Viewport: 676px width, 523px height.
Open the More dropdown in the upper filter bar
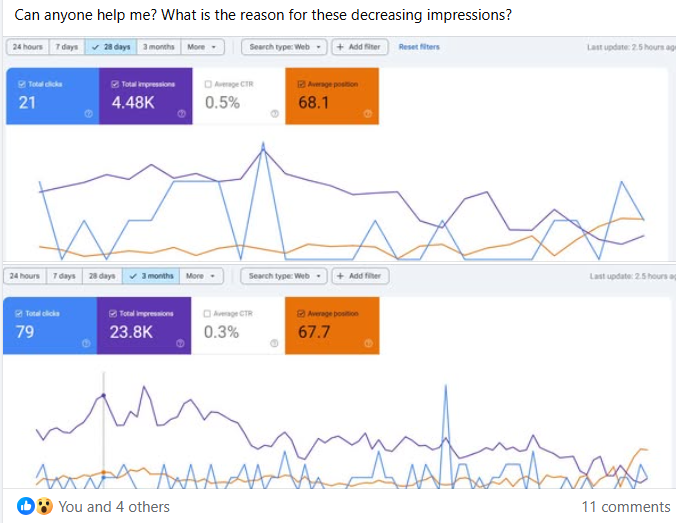pos(200,47)
